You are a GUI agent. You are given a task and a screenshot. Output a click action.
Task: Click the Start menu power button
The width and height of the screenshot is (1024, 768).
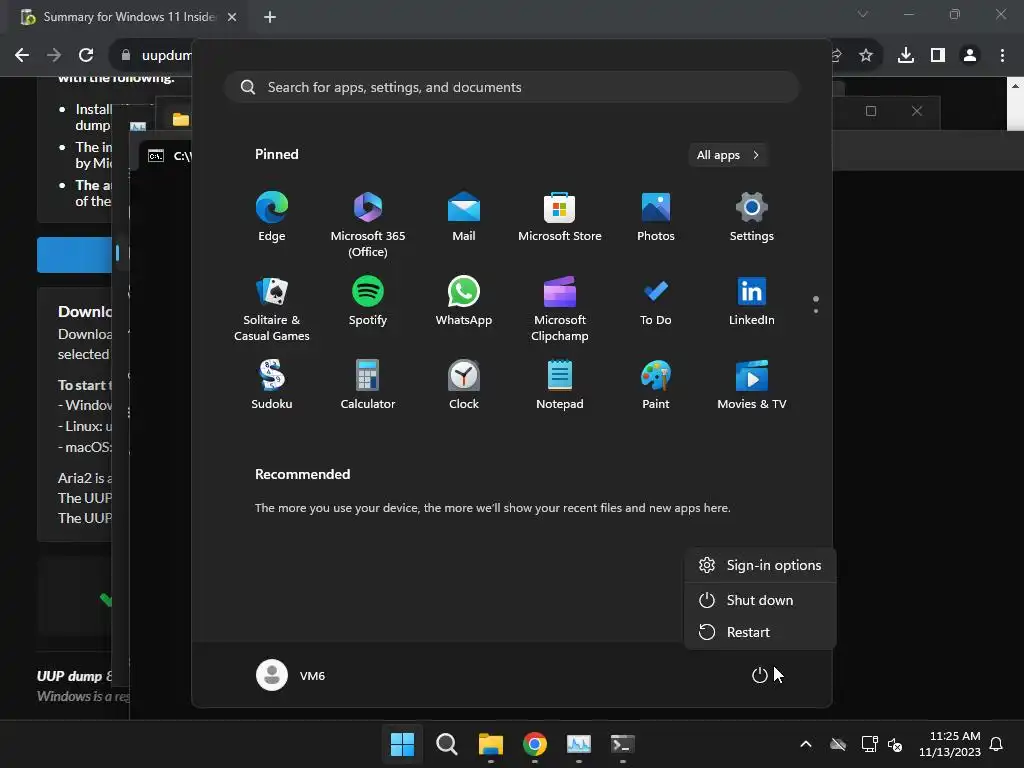pos(760,675)
